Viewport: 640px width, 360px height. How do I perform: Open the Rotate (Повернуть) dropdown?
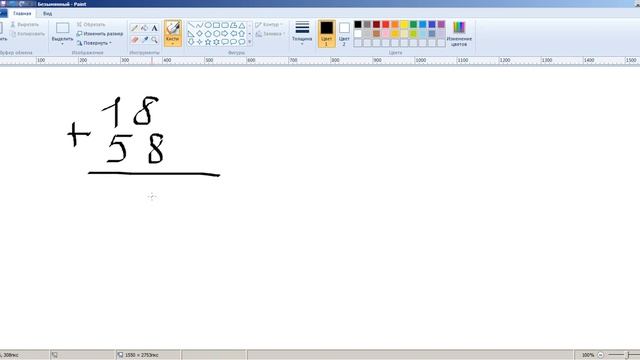(x=94, y=43)
